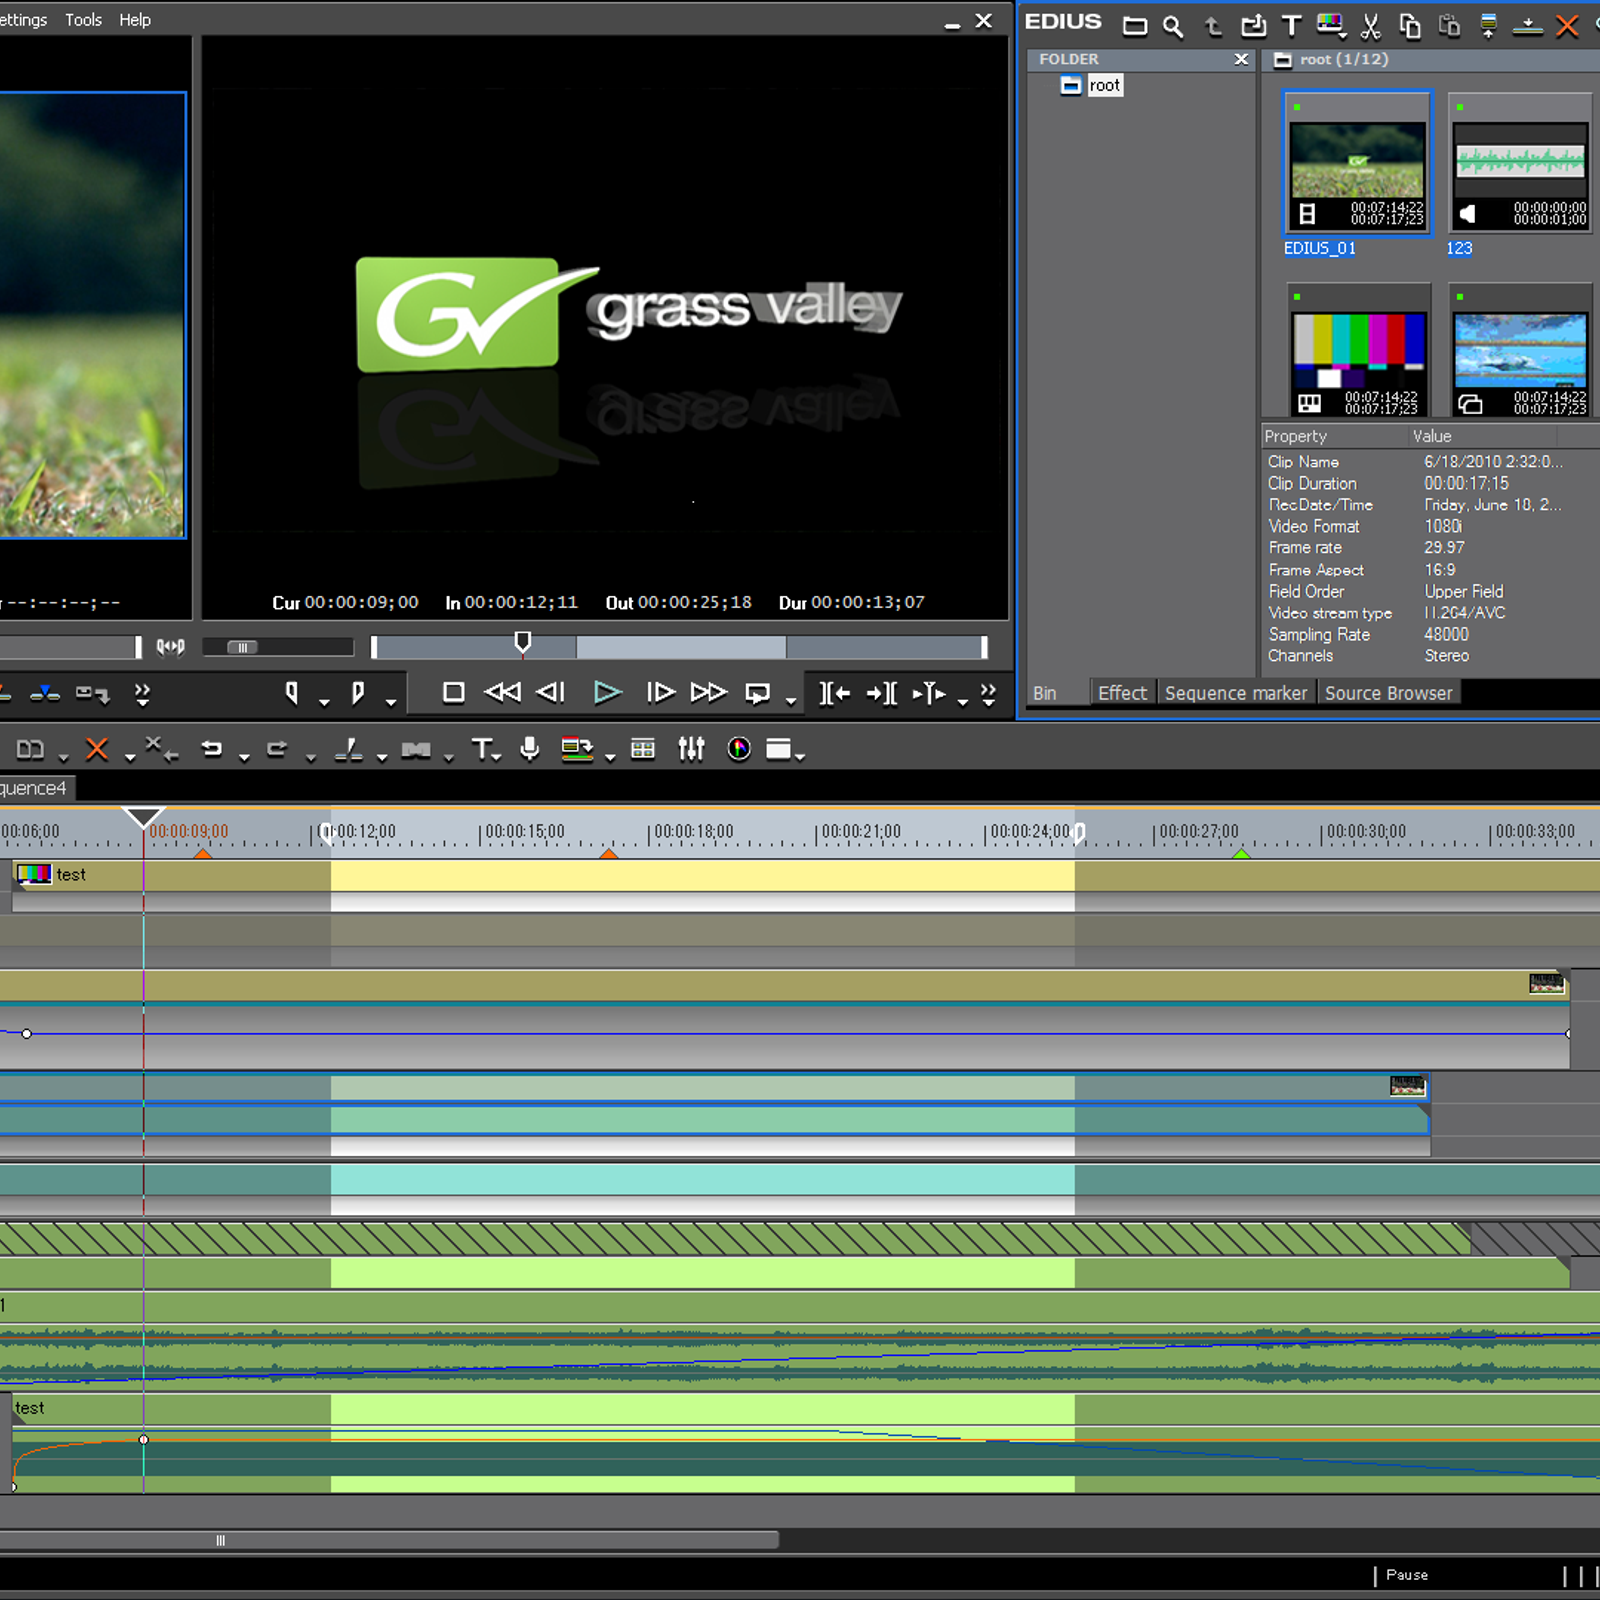
Task: Open the color bars new clip menu
Action: coord(1331,26)
